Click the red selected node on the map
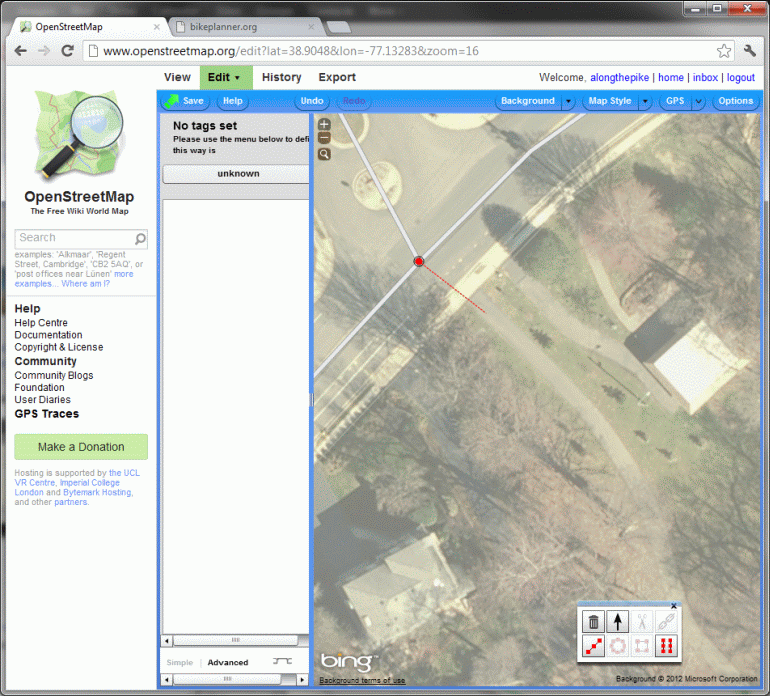The width and height of the screenshot is (770, 696). click(x=418, y=261)
